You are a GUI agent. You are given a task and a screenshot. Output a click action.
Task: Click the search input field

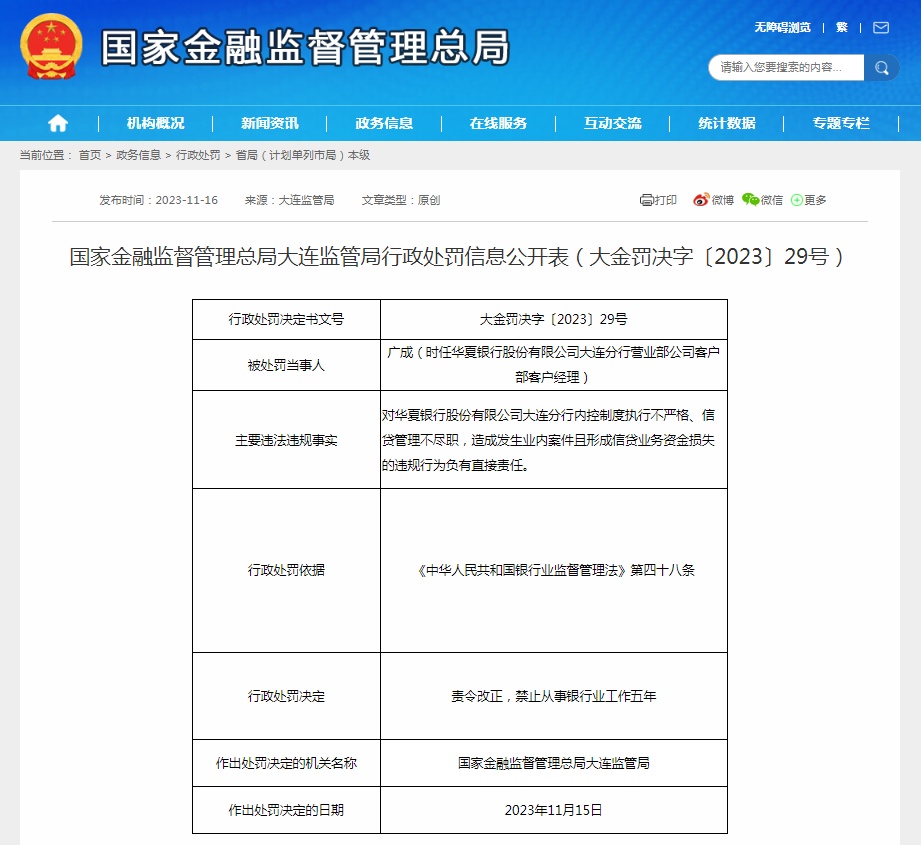(x=785, y=68)
